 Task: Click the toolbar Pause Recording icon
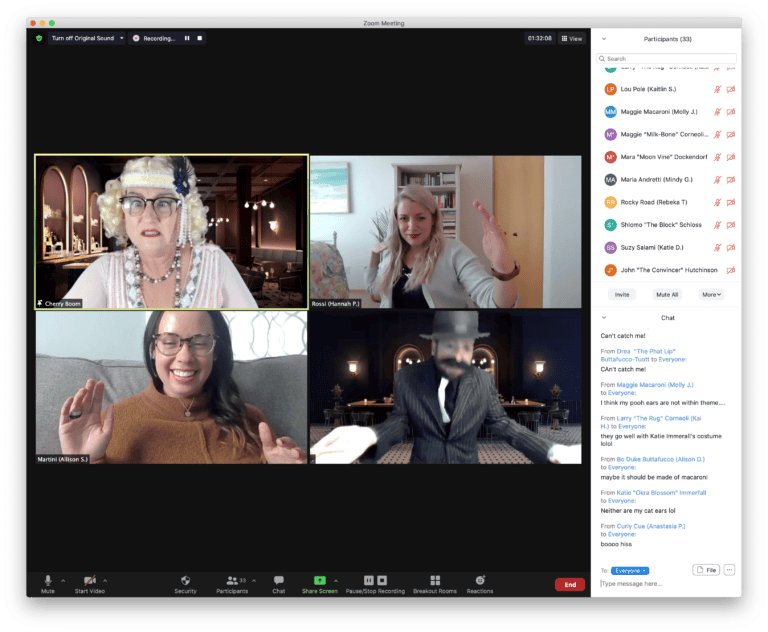point(369,580)
